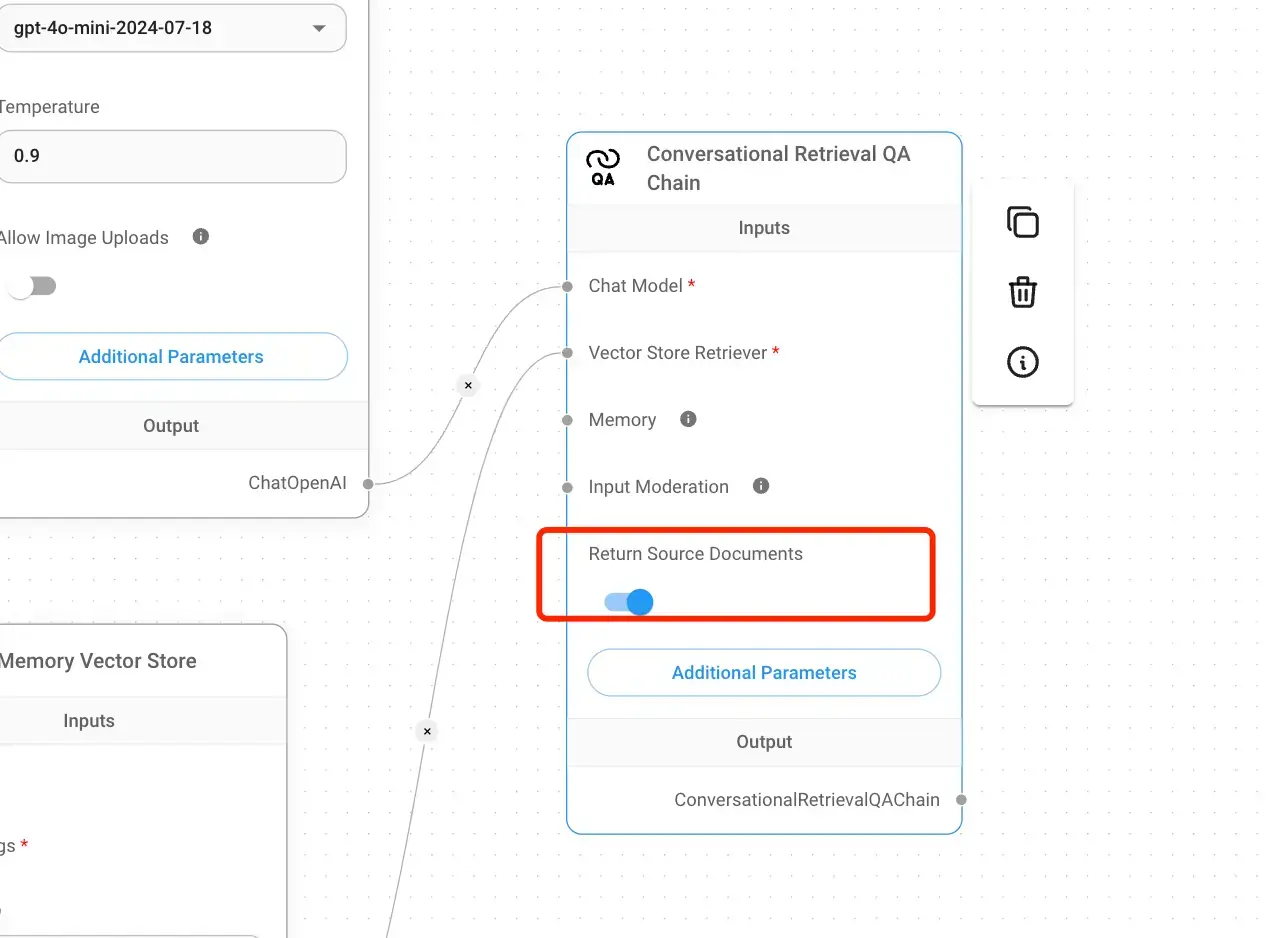Open Additional Parameters of the QA Chain node
This screenshot has width=1270, height=938.
(x=764, y=673)
